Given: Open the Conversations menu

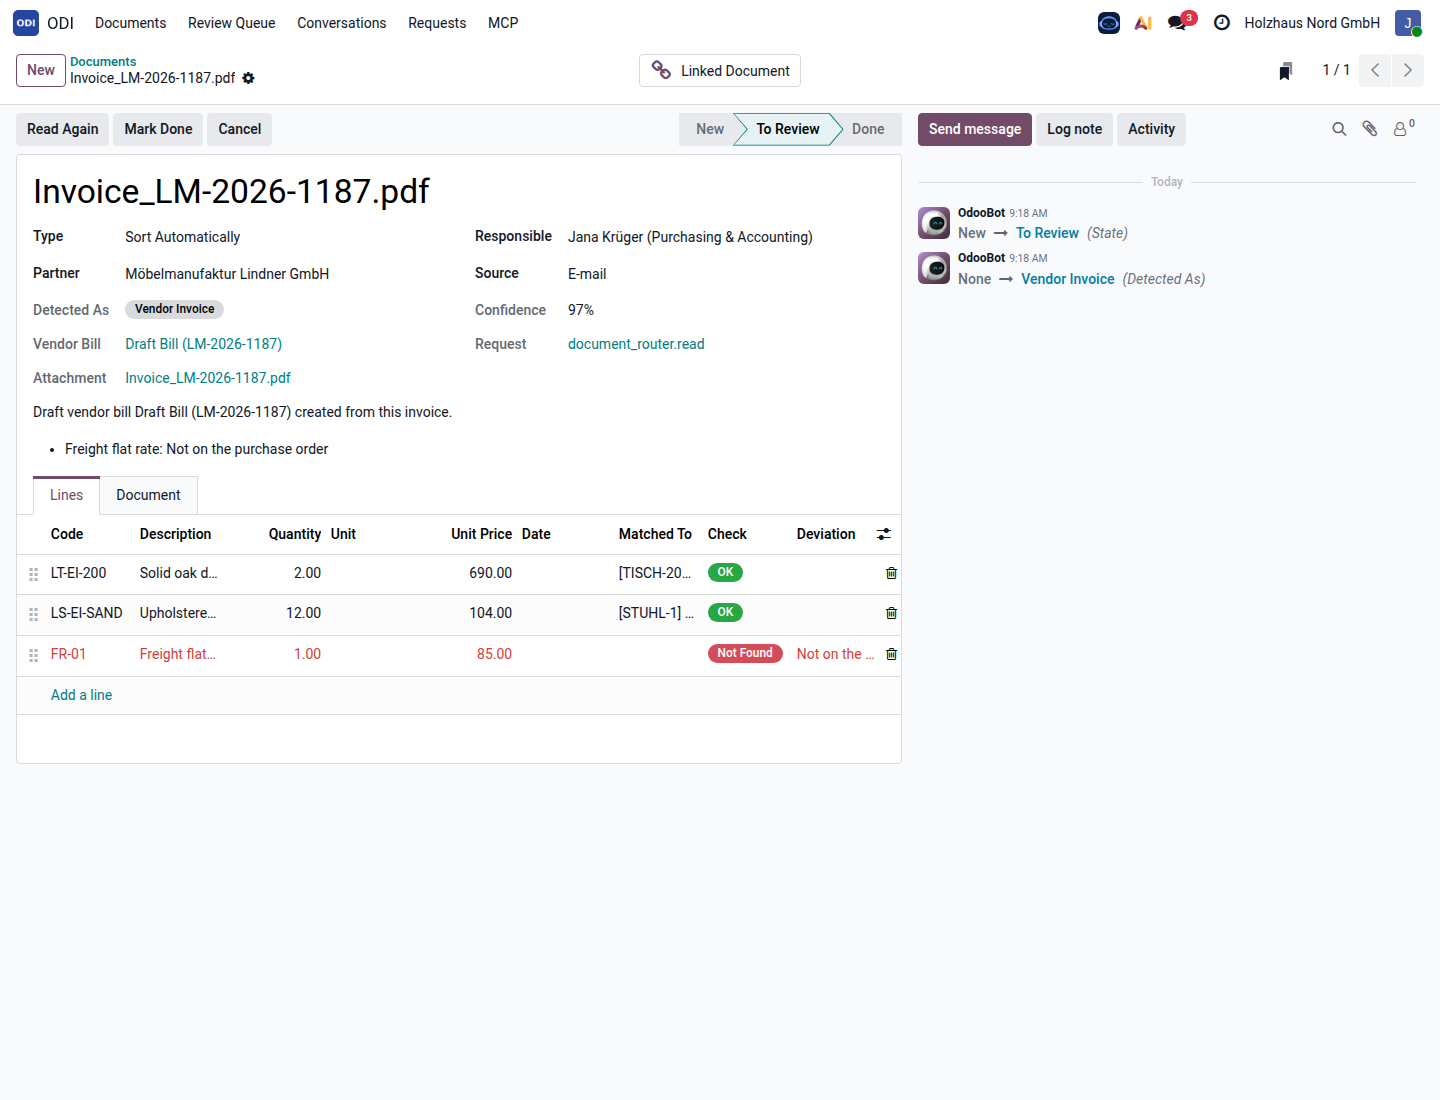Looking at the screenshot, I should [342, 23].
